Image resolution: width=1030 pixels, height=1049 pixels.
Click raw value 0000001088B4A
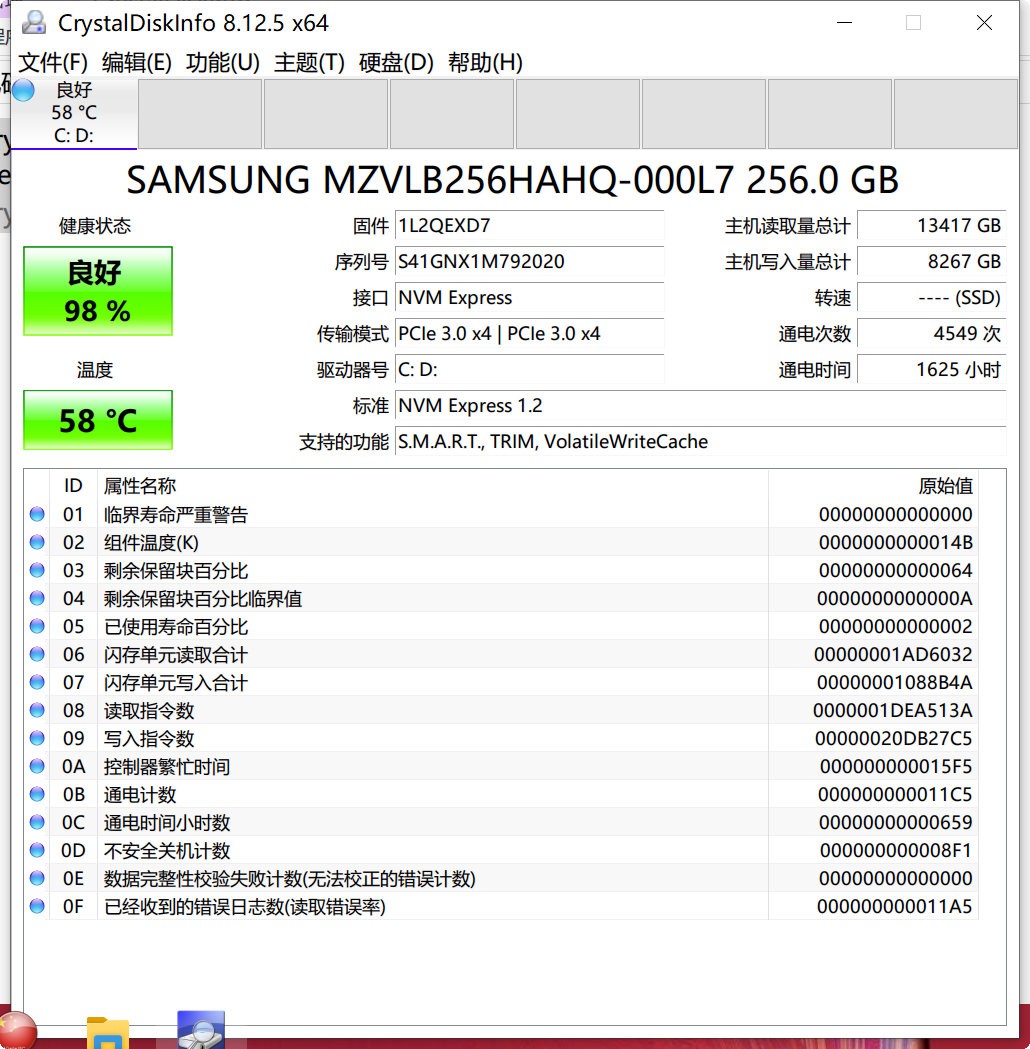tap(894, 682)
